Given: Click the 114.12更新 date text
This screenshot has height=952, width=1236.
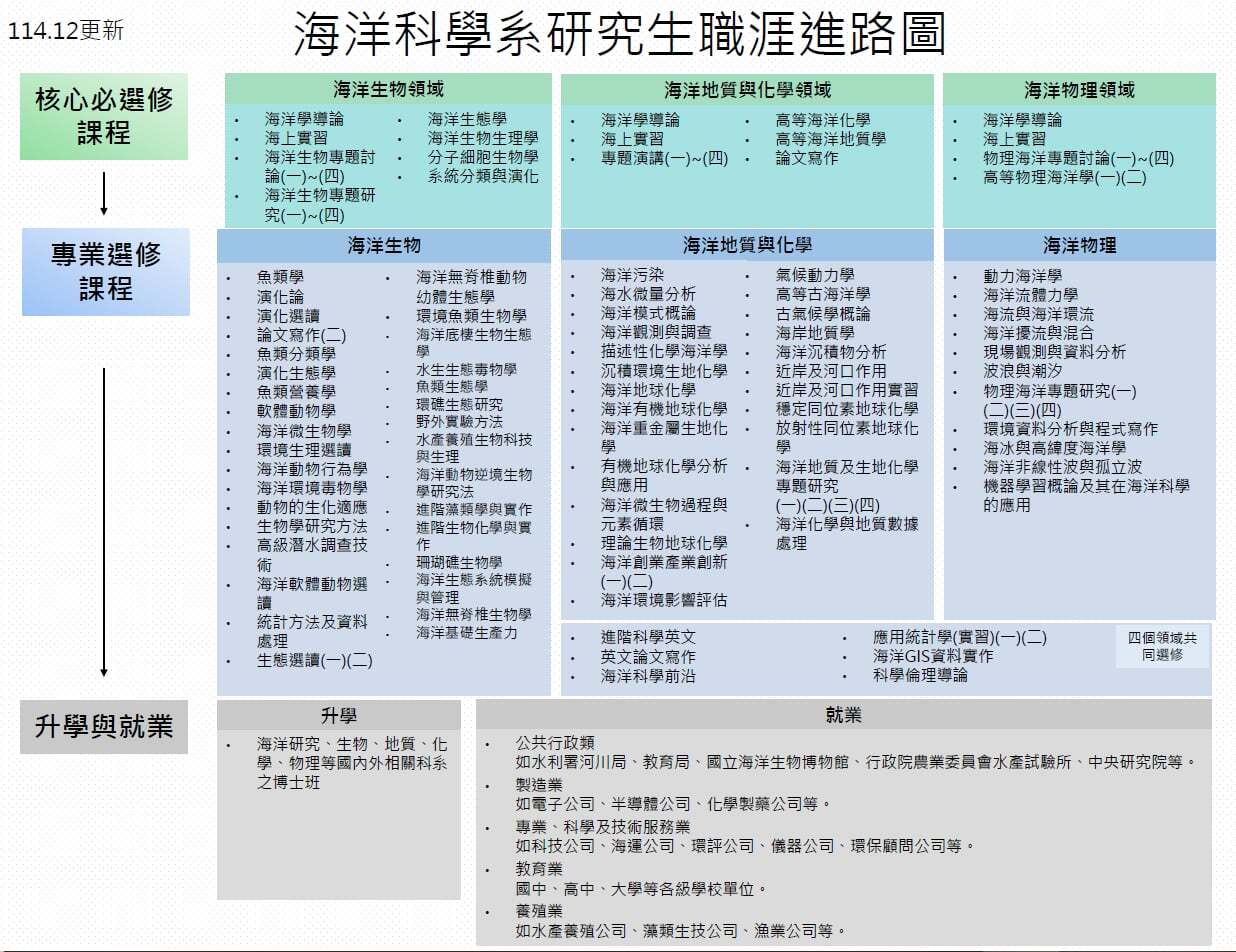Looking at the screenshot, I should click(66, 30).
